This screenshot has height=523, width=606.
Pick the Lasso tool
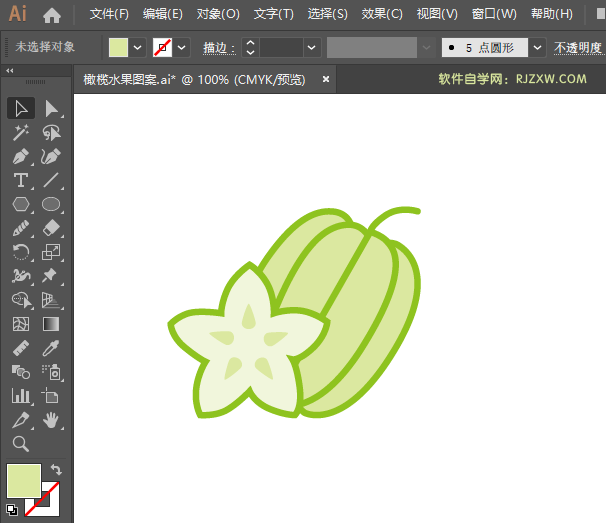[51, 132]
